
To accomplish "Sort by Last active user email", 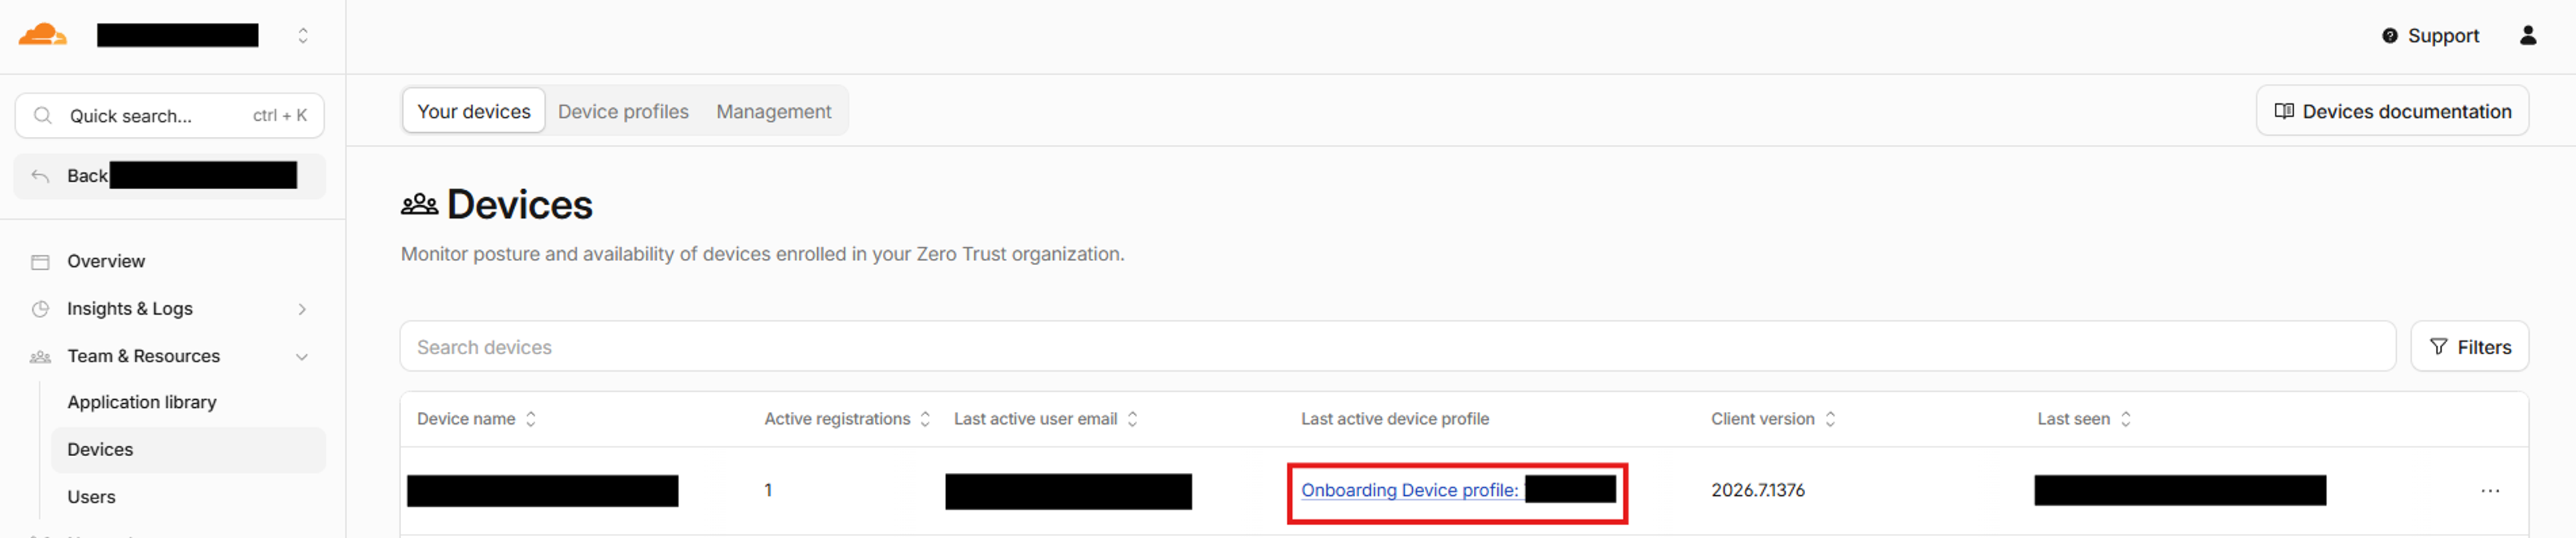I will tap(1132, 419).
